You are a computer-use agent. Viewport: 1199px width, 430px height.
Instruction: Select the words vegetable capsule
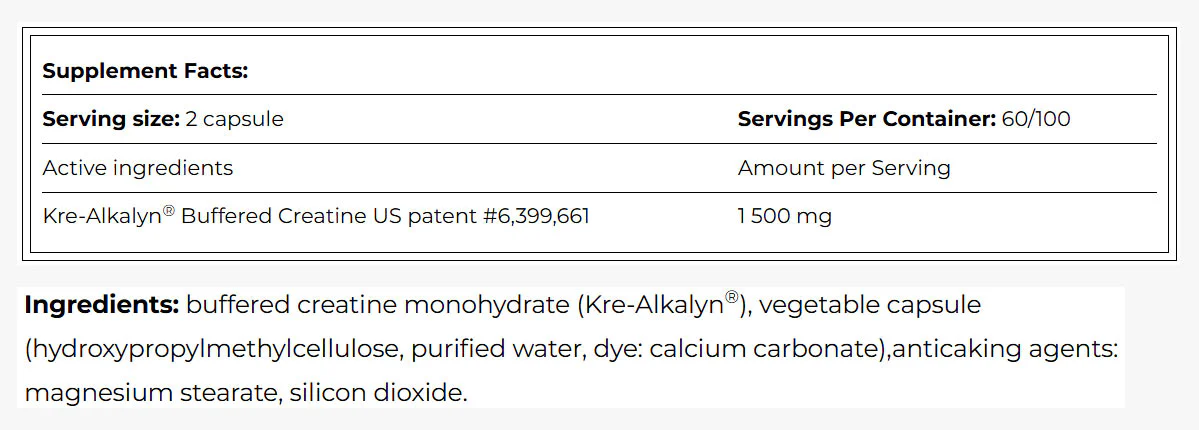870,305
